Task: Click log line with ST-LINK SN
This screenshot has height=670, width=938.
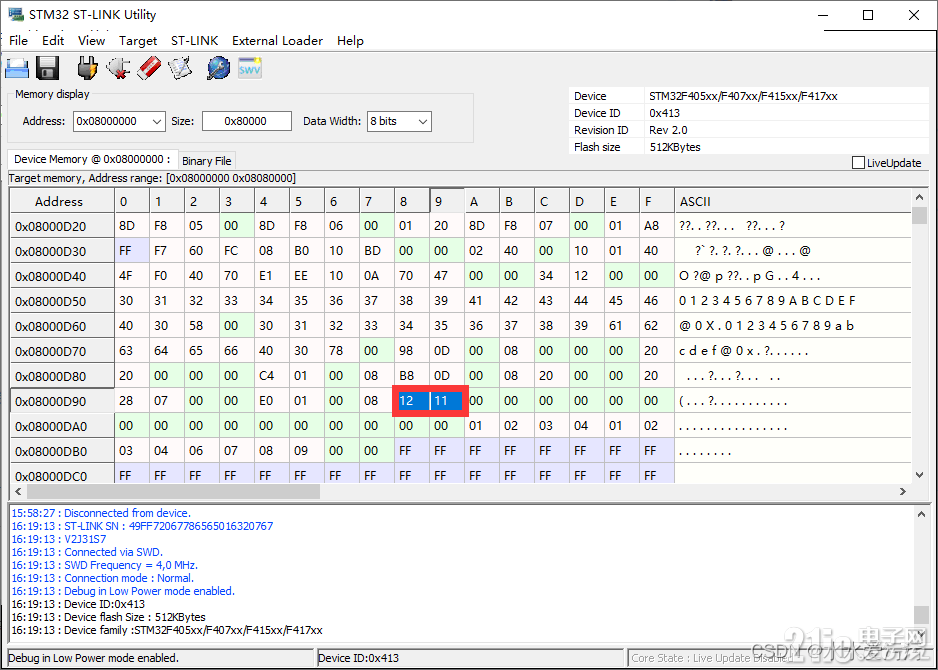Action: tap(142, 526)
